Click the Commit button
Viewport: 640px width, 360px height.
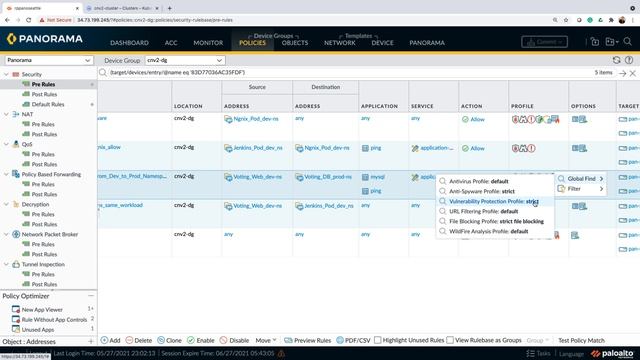pos(544,42)
